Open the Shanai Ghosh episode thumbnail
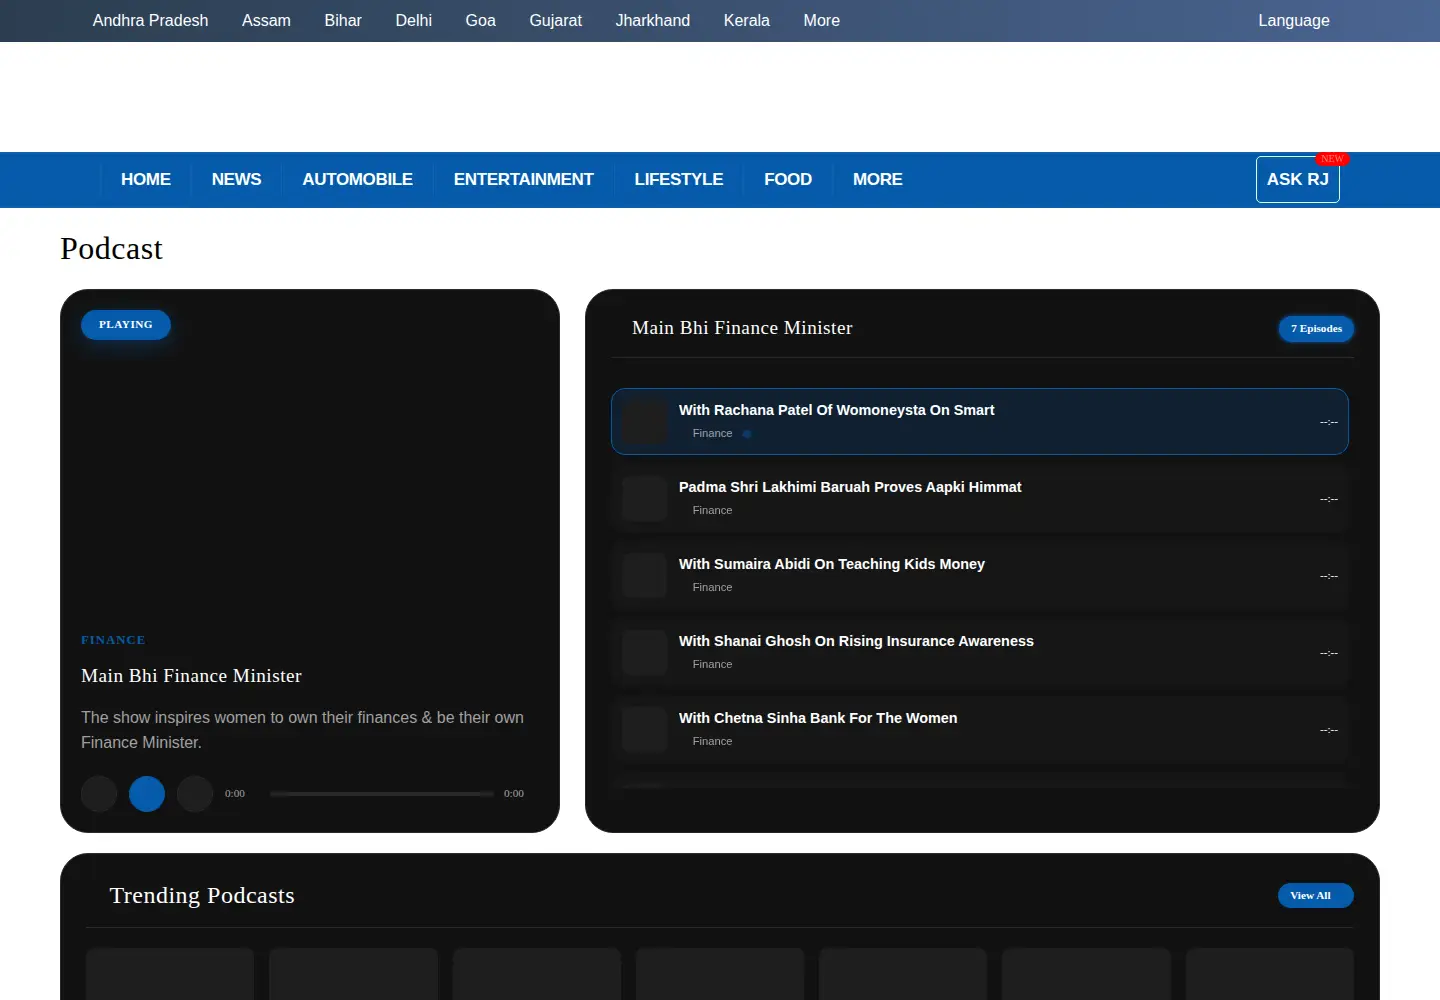Viewport: 1440px width, 1000px height. (x=645, y=652)
